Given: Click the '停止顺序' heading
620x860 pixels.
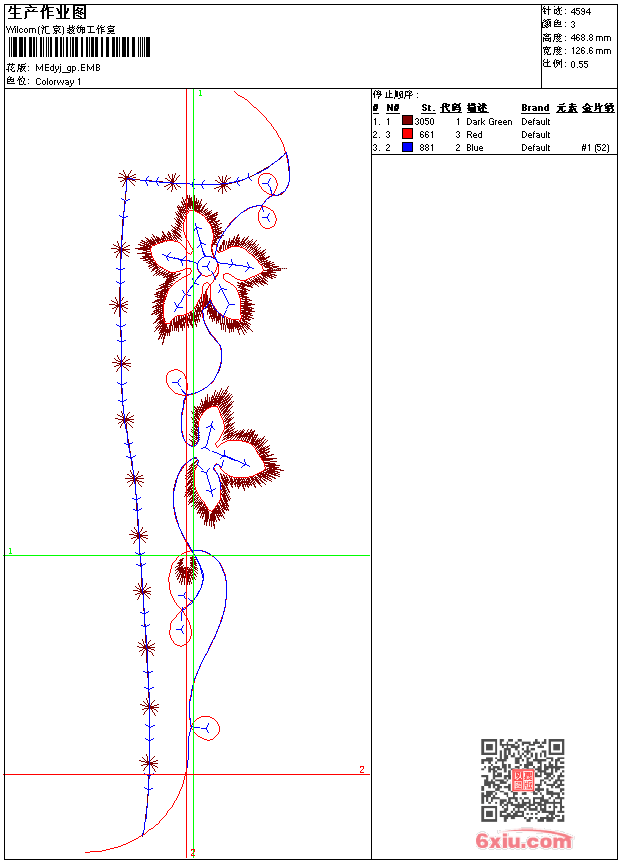Looking at the screenshot, I should (395, 95).
